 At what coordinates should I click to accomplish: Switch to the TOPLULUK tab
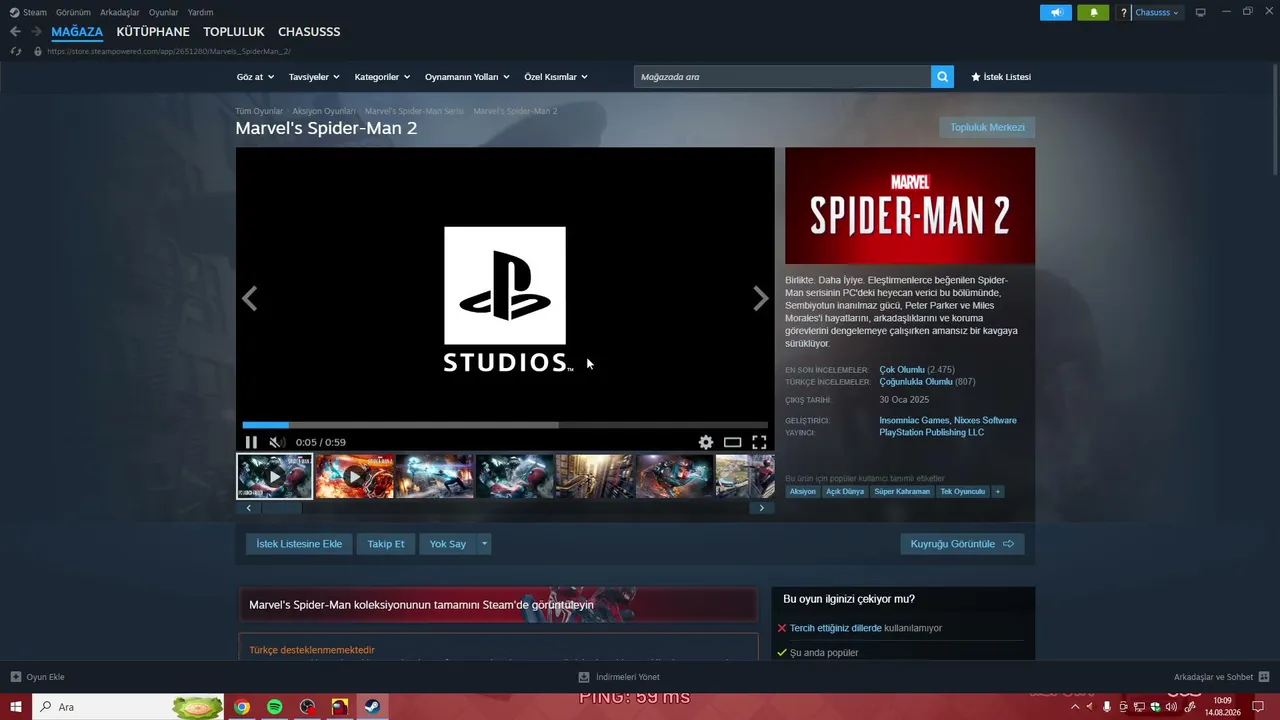(x=234, y=32)
